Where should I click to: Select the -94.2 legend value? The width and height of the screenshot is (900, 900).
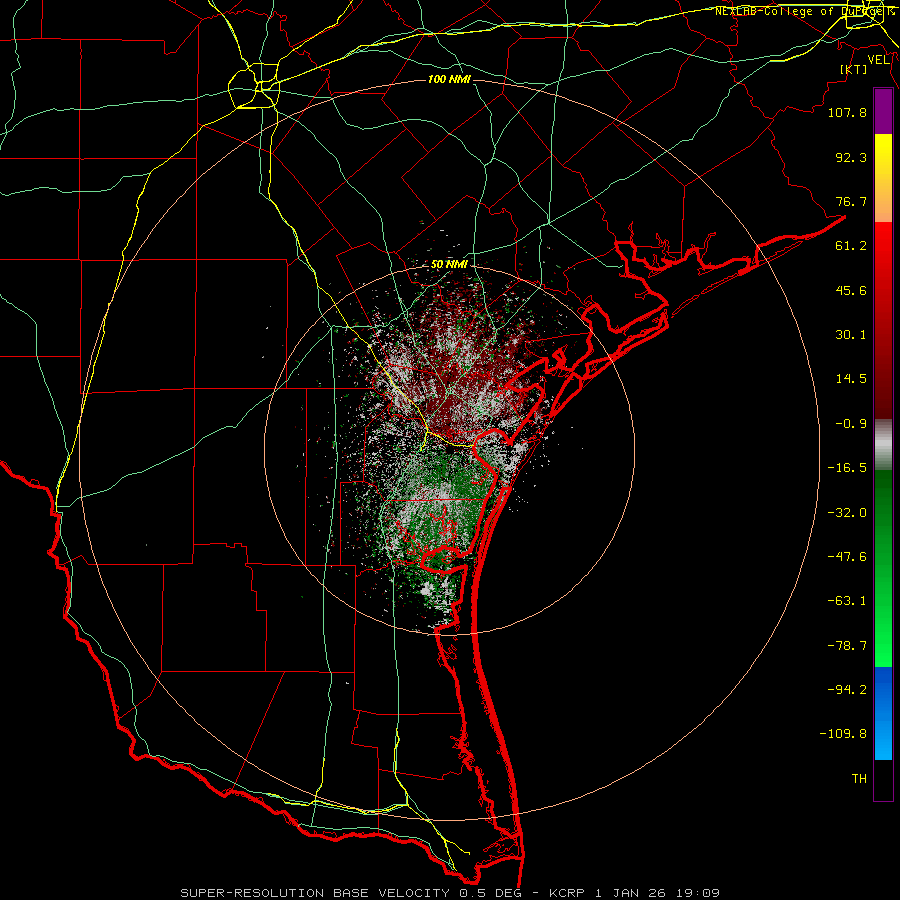coord(847,689)
